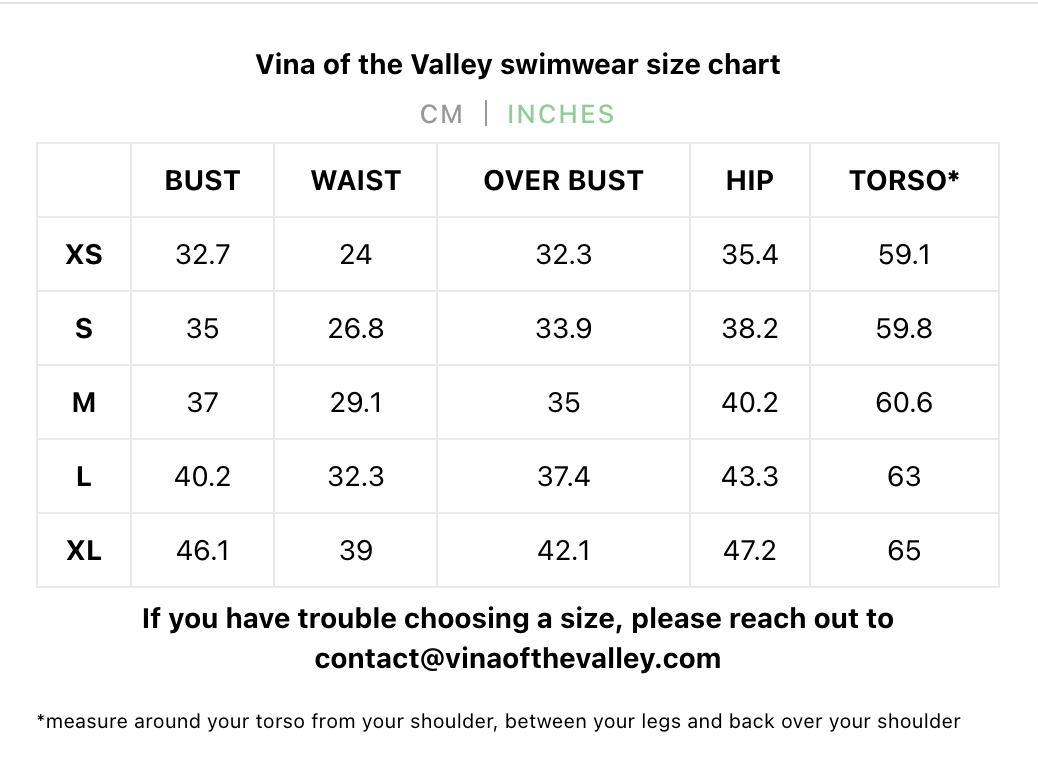Click the M hip value 40.2
Viewport: 1038px width, 766px height.
coord(749,403)
